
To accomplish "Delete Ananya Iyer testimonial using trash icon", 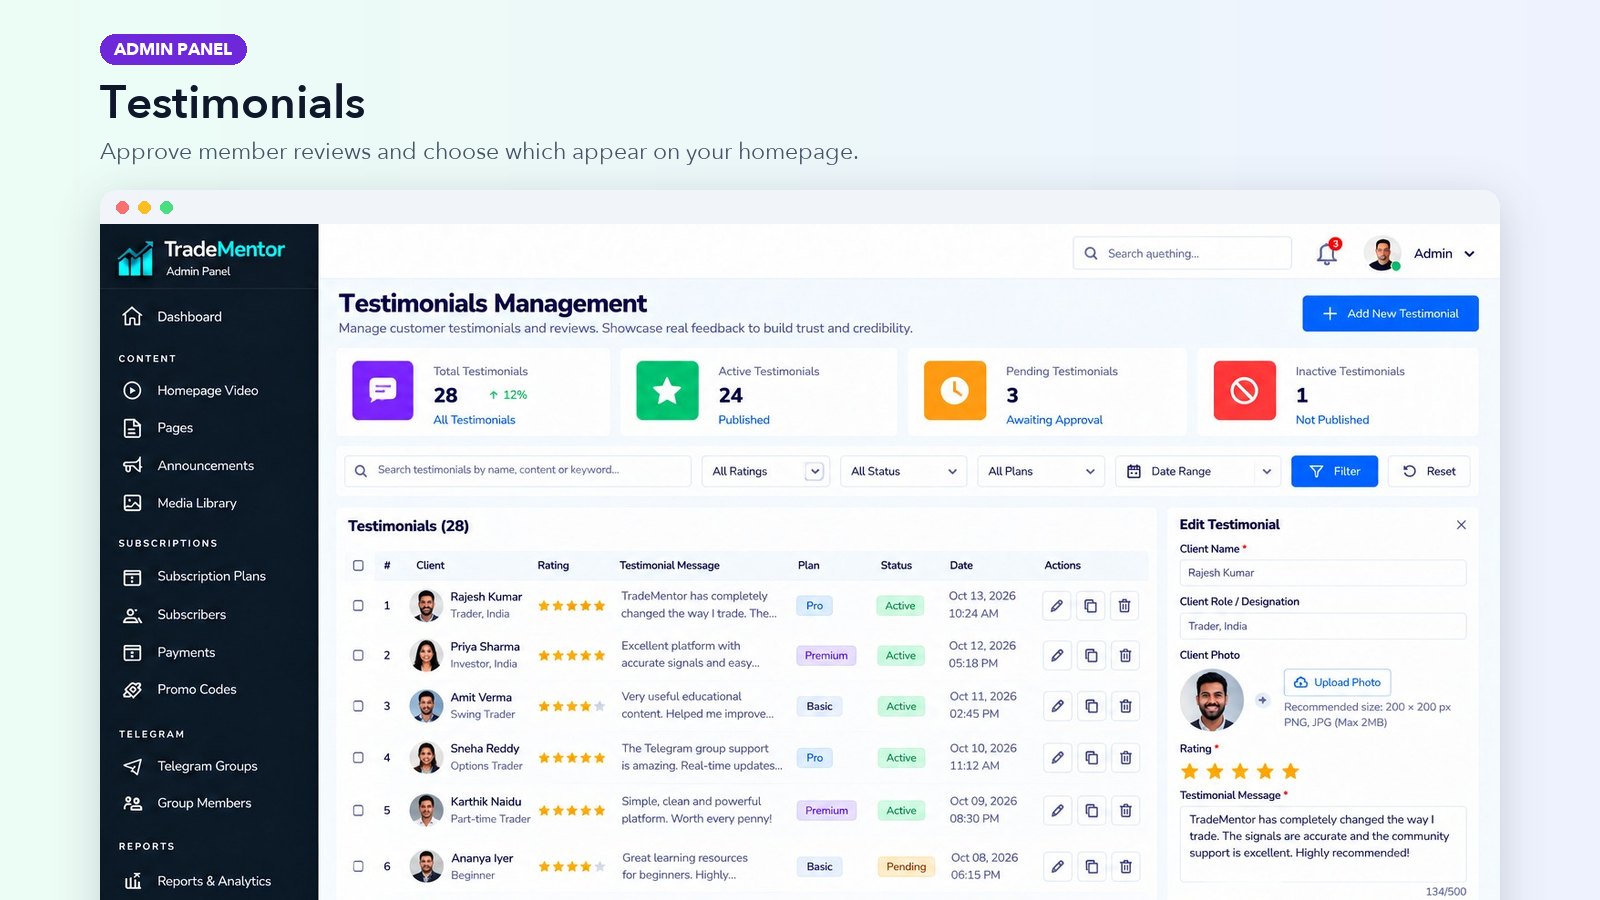I will (x=1125, y=867).
